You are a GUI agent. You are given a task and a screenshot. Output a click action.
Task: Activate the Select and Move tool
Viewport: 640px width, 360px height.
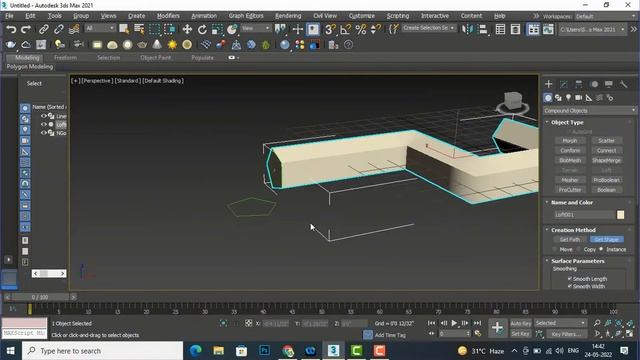(187, 29)
